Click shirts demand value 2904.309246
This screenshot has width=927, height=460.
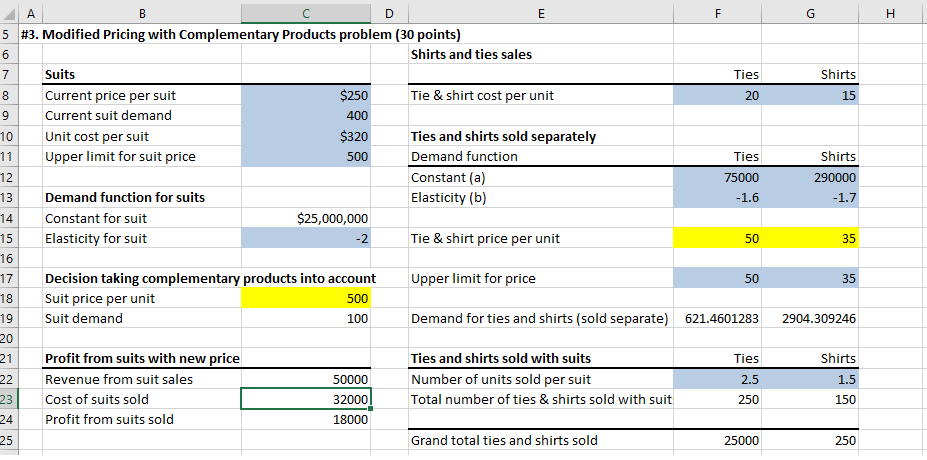coord(810,319)
